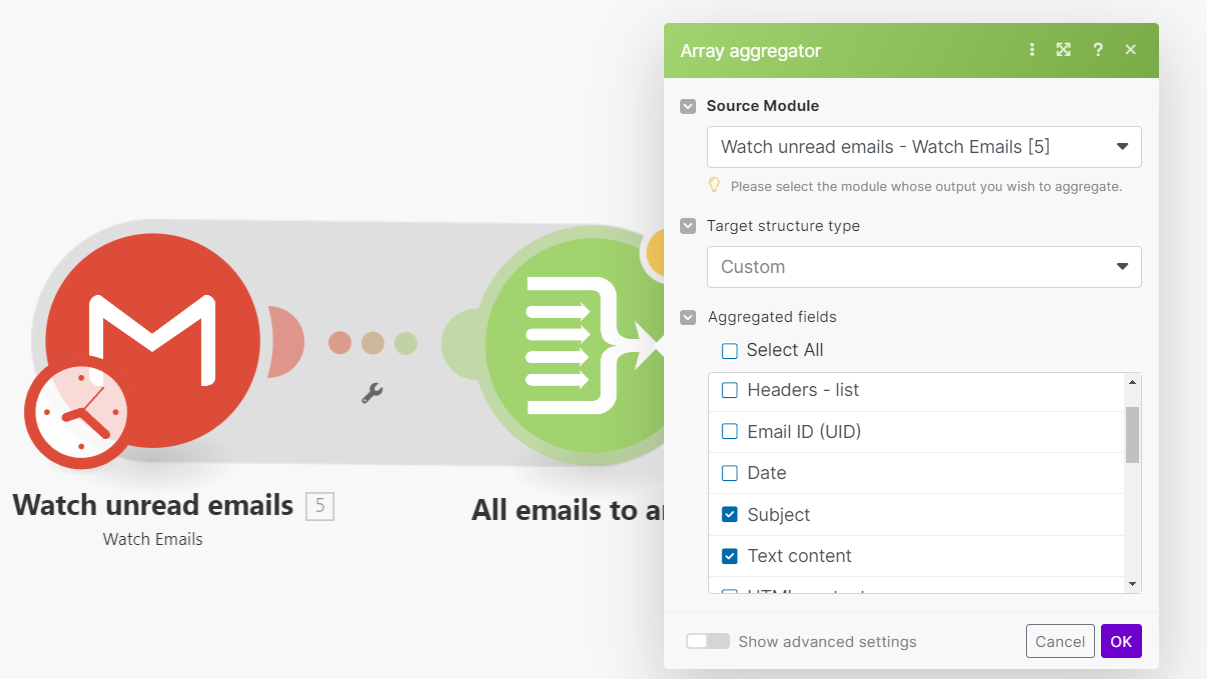Enable Show advanced settings switch
The width and height of the screenshot is (1207, 679).
(708, 641)
